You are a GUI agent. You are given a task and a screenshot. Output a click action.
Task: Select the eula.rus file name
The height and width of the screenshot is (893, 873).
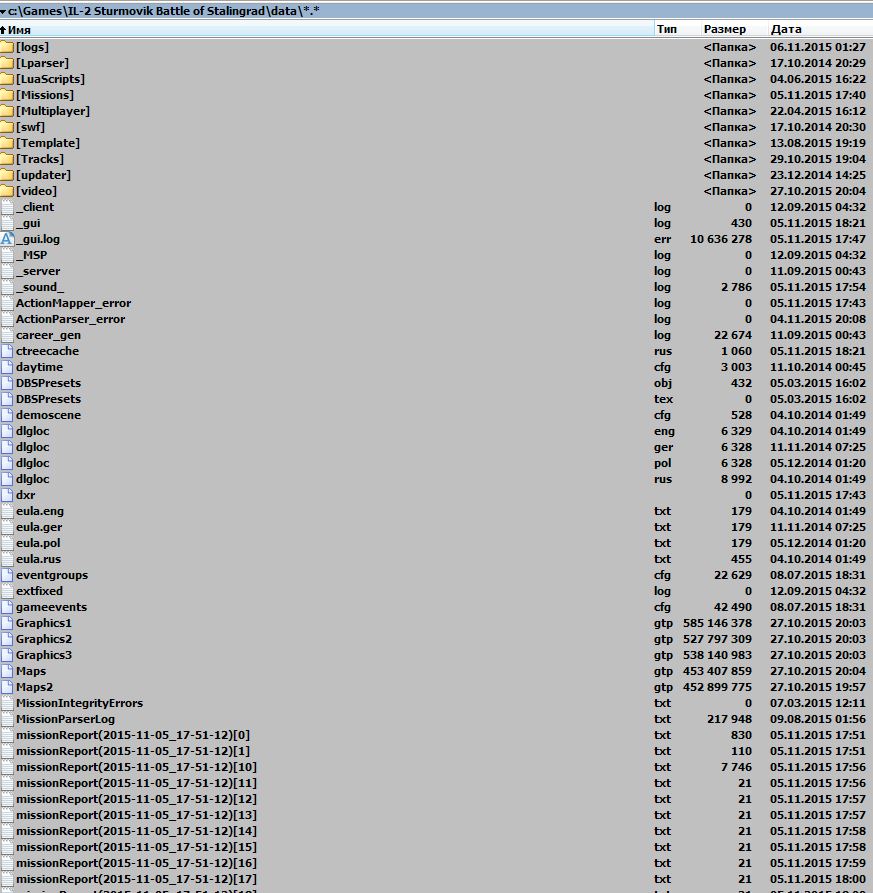[x=38, y=559]
